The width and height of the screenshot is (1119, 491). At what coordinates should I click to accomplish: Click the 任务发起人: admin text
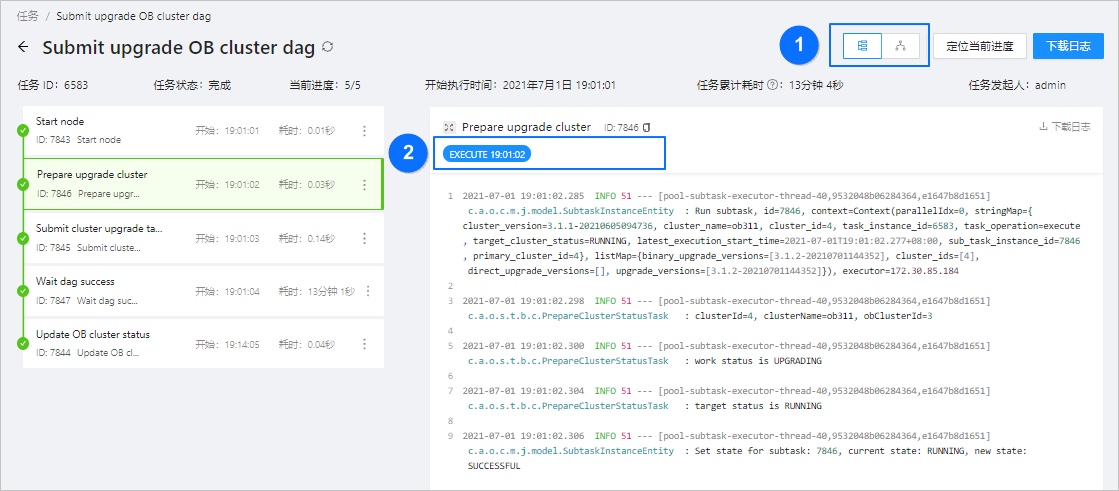pos(1017,85)
